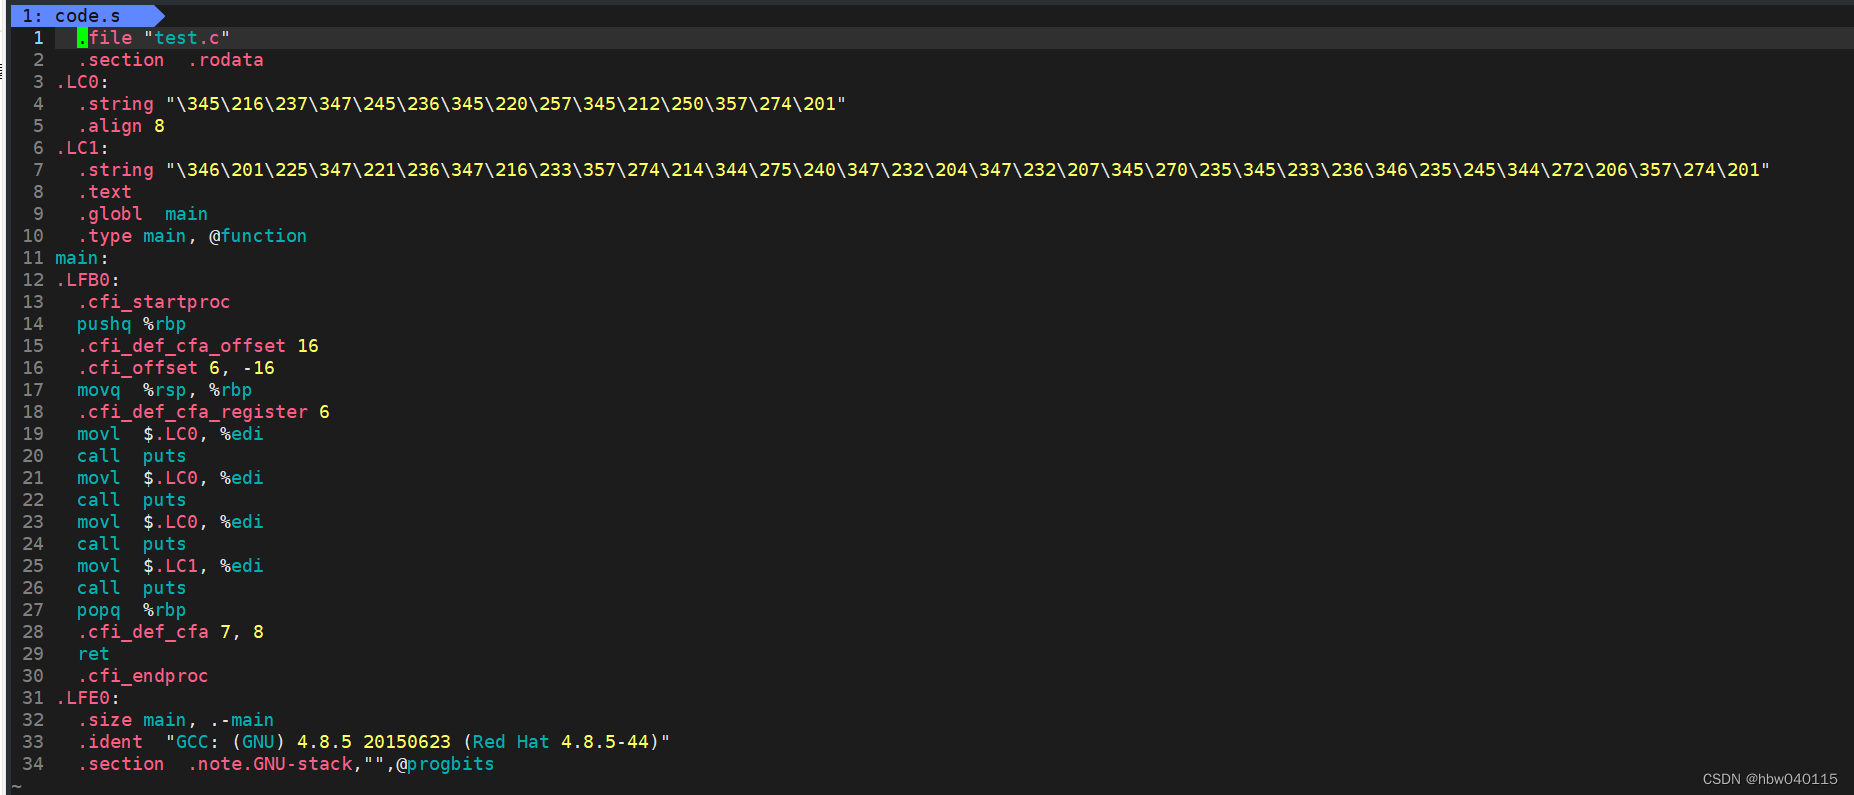Click the .LFB0: label
The height and width of the screenshot is (795, 1854).
coord(88,279)
